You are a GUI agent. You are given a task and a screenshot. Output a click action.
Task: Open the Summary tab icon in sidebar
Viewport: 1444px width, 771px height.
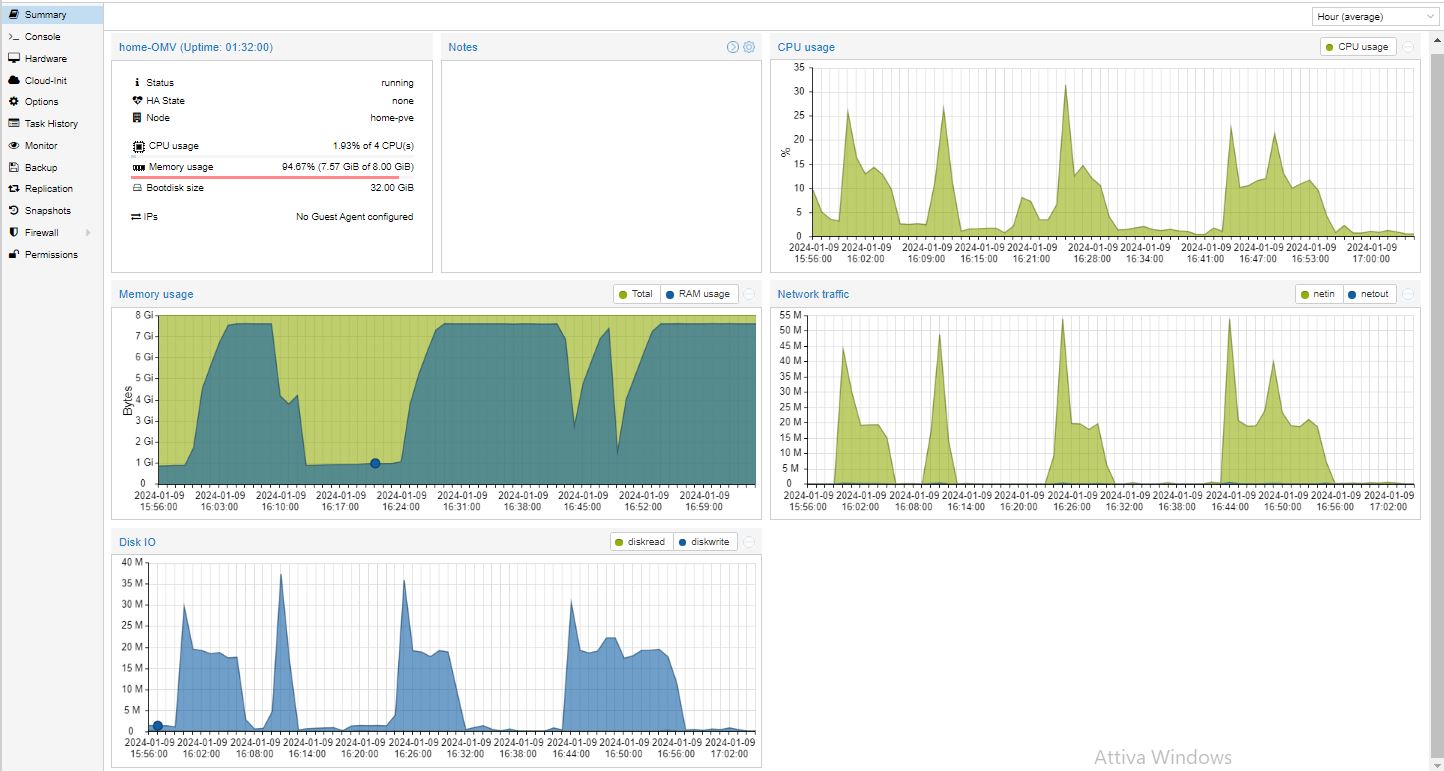[14, 15]
